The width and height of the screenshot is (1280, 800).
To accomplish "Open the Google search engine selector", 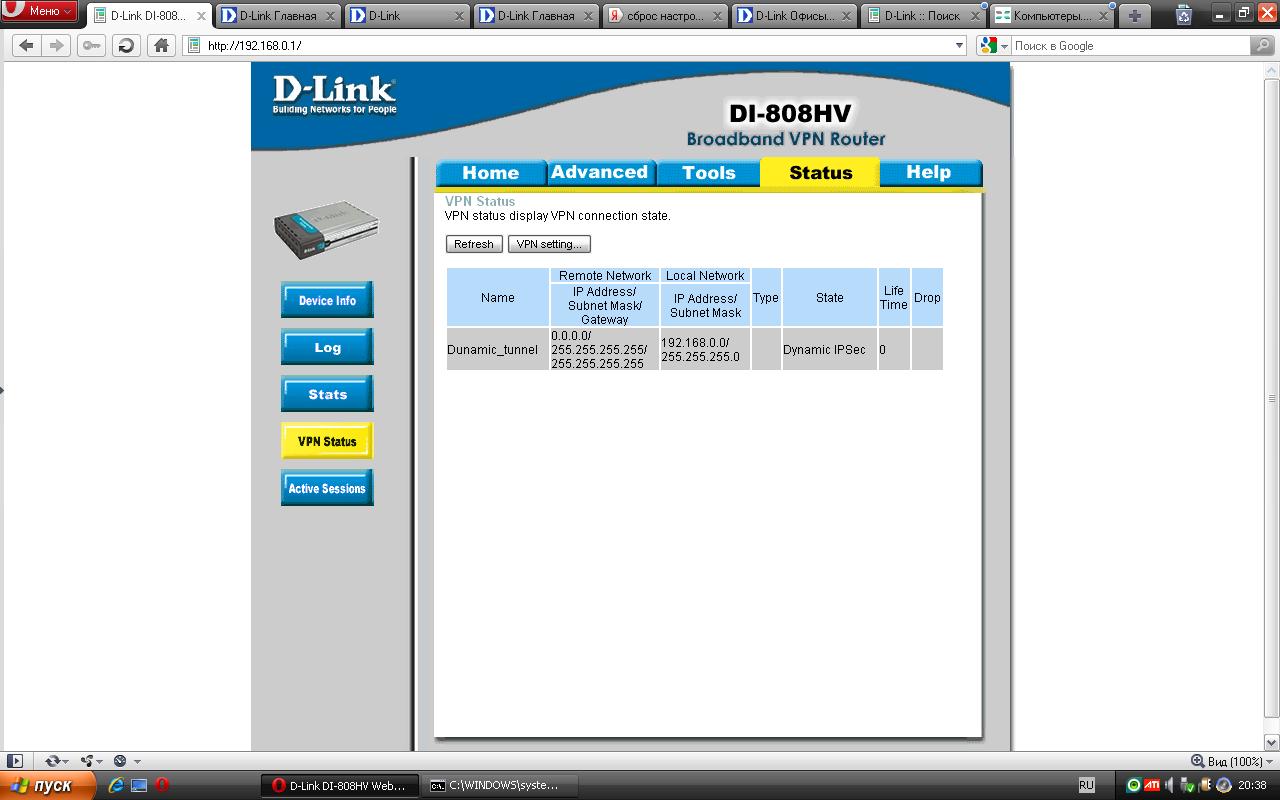I will point(993,45).
